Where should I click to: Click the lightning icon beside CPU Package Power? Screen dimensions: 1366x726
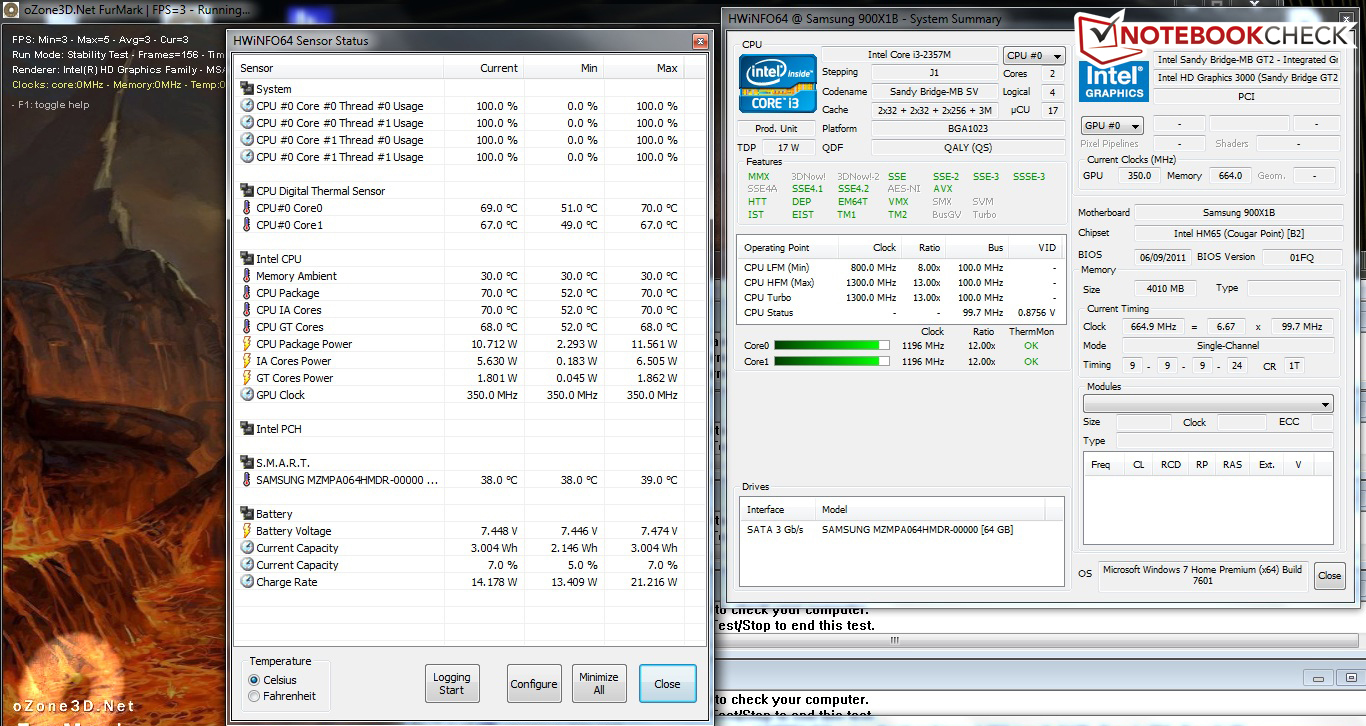(x=247, y=344)
